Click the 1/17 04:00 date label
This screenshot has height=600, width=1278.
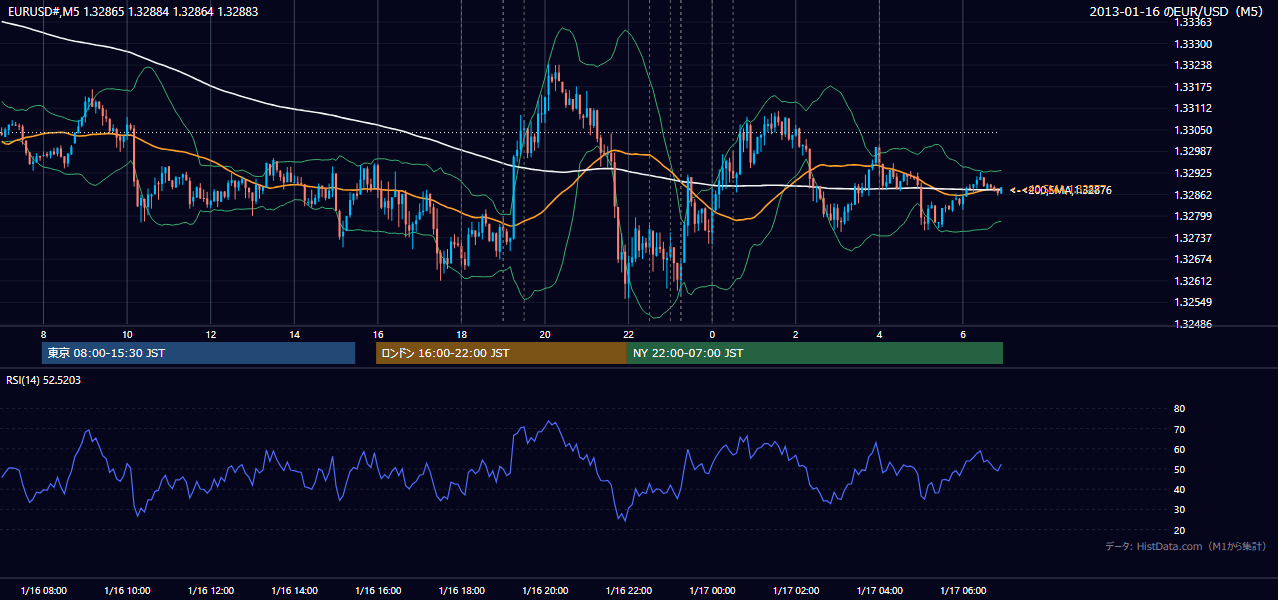880,591
